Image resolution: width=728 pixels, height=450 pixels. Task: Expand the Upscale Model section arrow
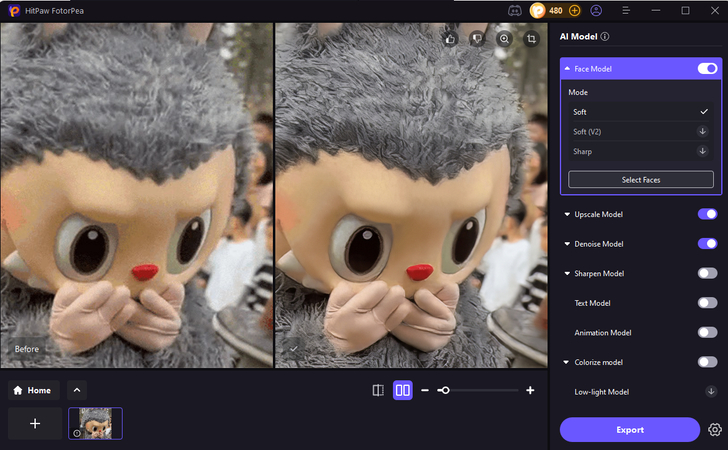click(567, 215)
